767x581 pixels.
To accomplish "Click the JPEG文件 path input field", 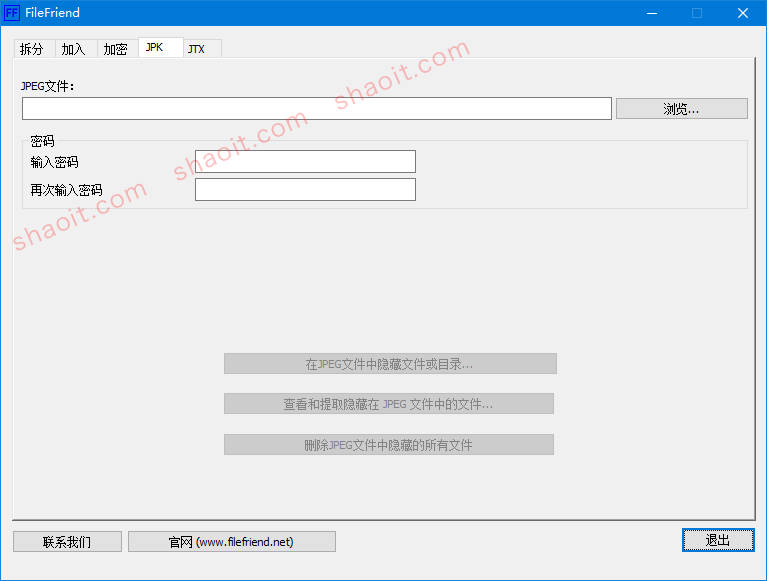I will coord(317,108).
